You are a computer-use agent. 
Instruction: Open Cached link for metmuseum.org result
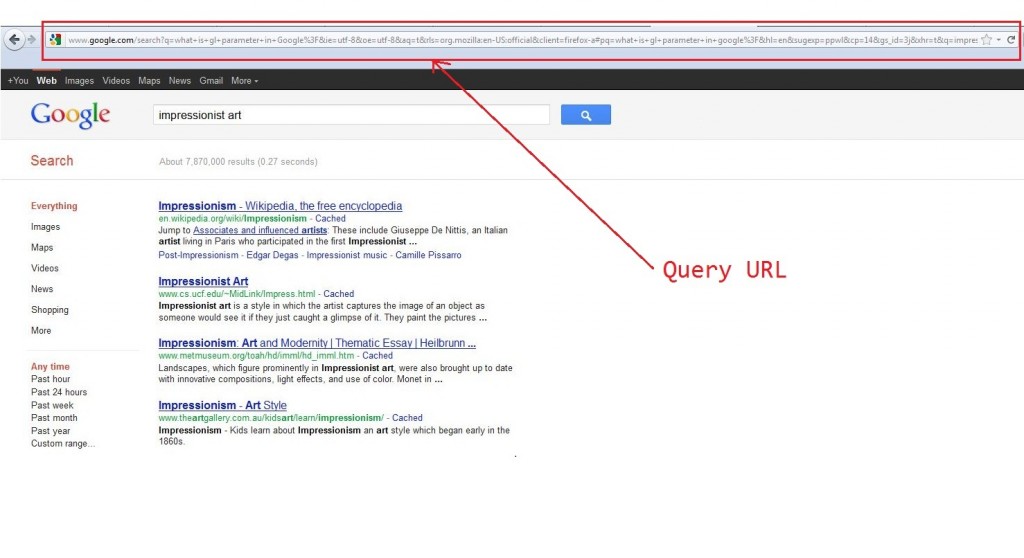(377, 356)
